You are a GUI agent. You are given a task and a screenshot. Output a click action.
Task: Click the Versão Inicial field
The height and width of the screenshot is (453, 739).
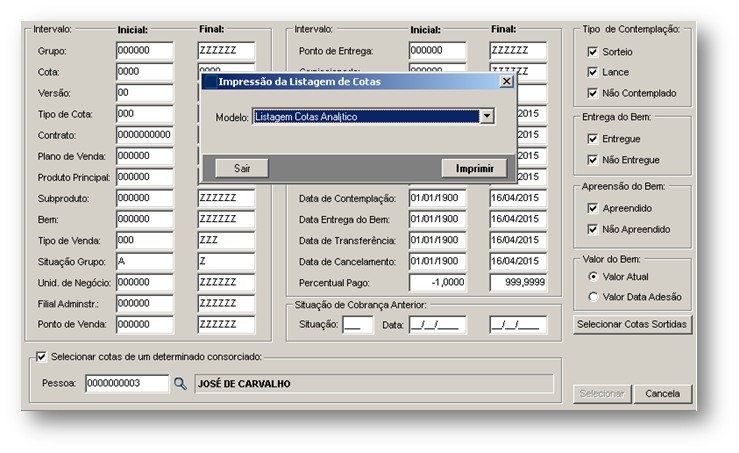pos(145,93)
